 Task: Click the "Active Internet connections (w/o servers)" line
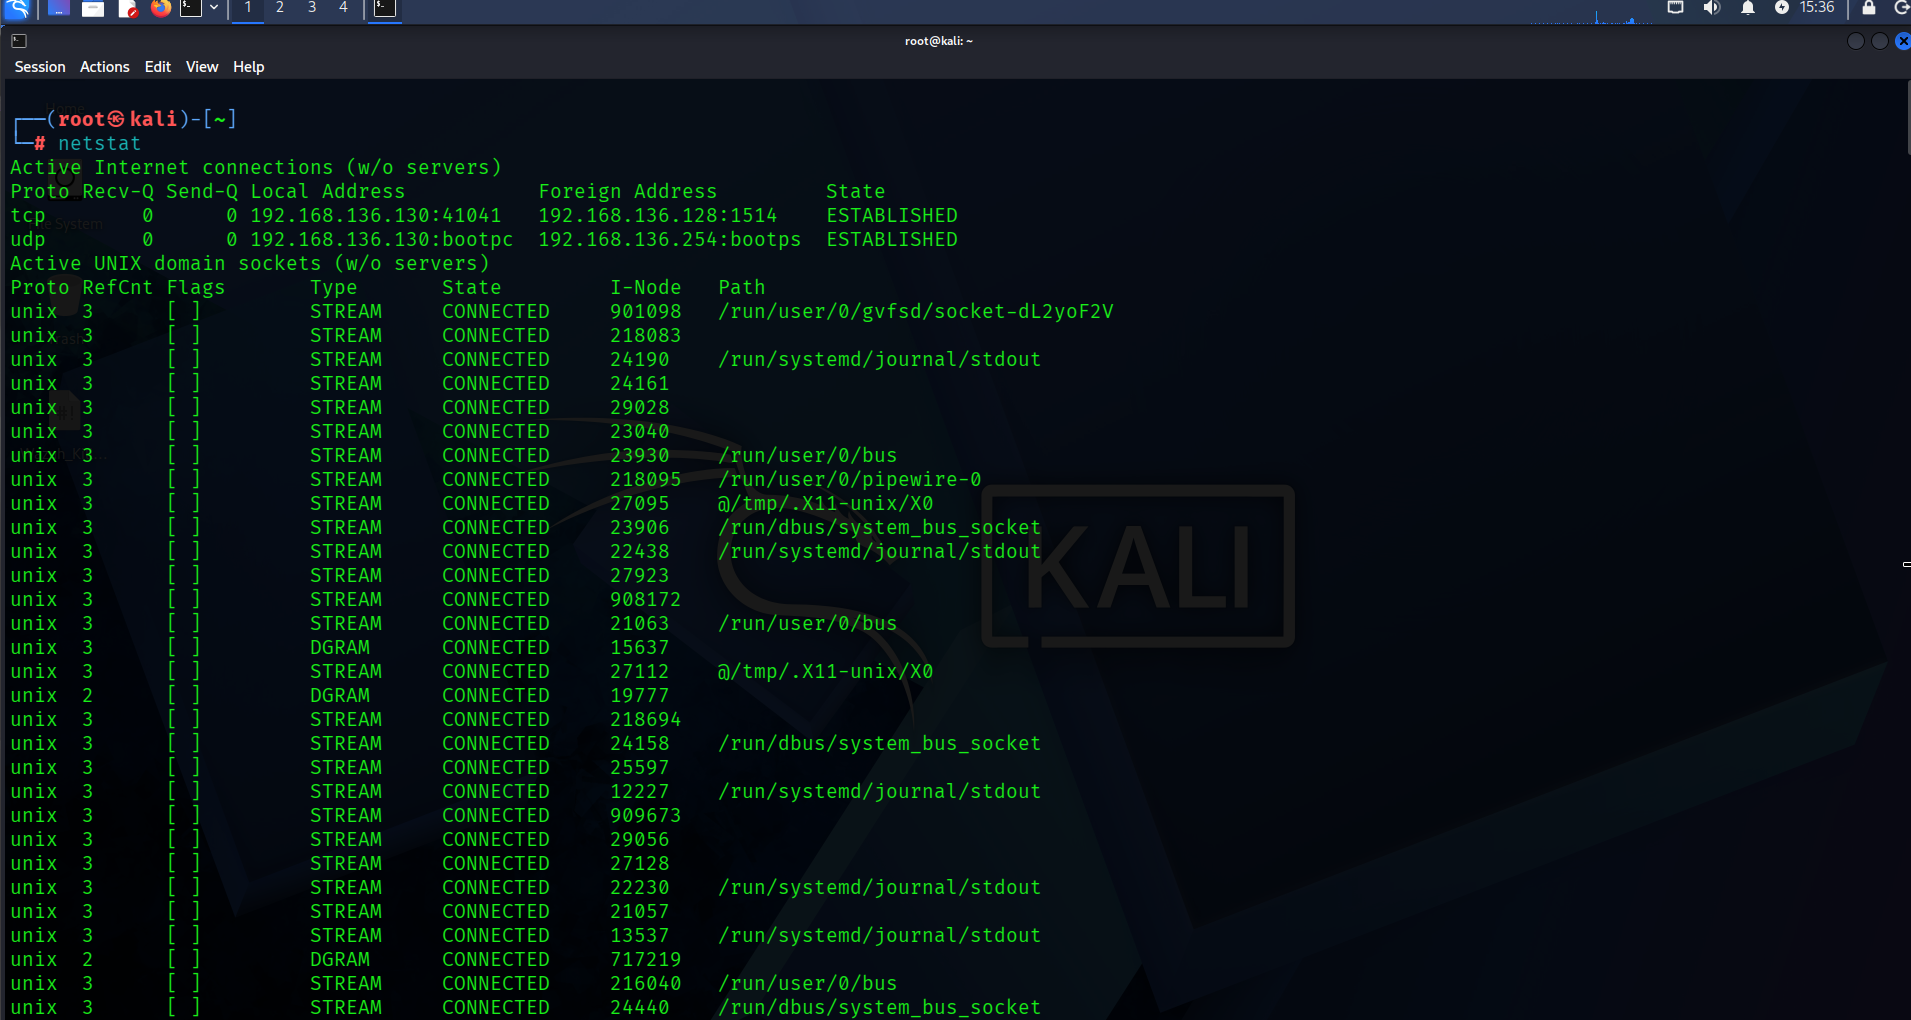point(256,168)
